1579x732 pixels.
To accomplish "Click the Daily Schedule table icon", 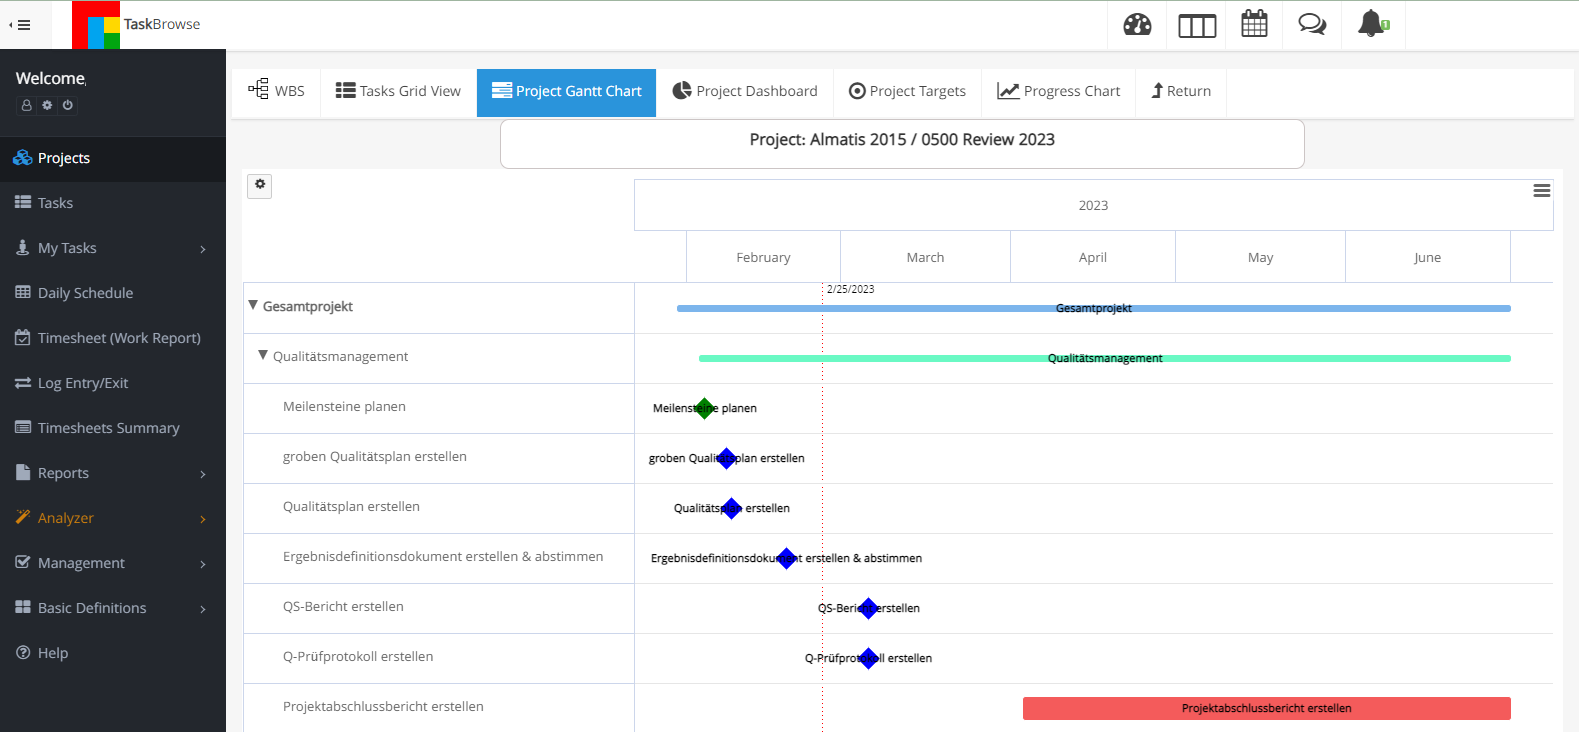I will click(23, 292).
